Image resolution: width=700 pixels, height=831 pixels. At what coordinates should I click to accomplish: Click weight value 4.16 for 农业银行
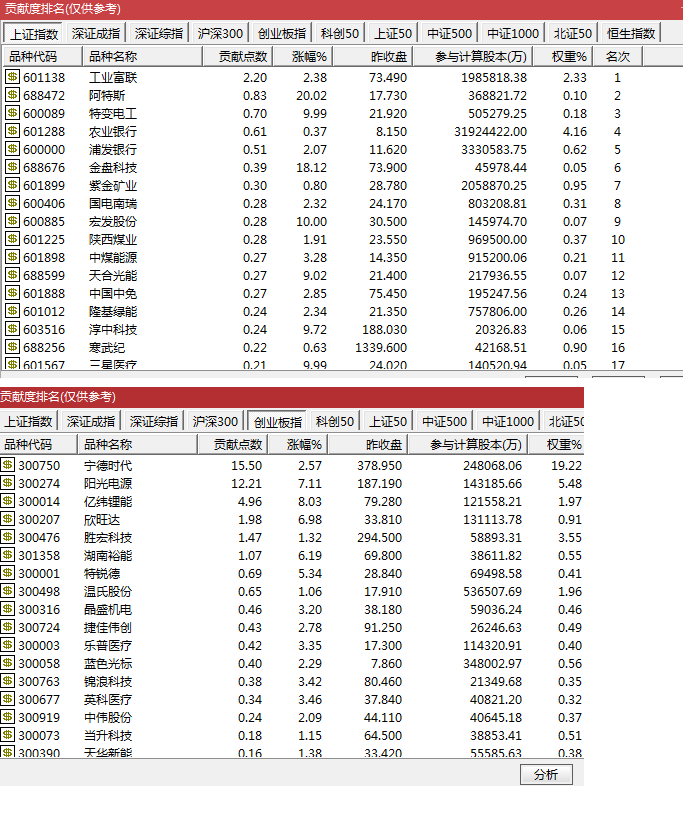(x=574, y=131)
